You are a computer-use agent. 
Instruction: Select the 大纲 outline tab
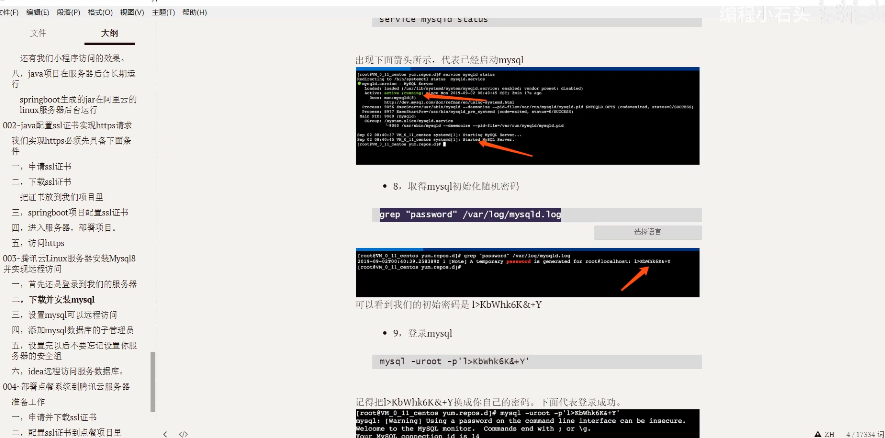[x=109, y=33]
